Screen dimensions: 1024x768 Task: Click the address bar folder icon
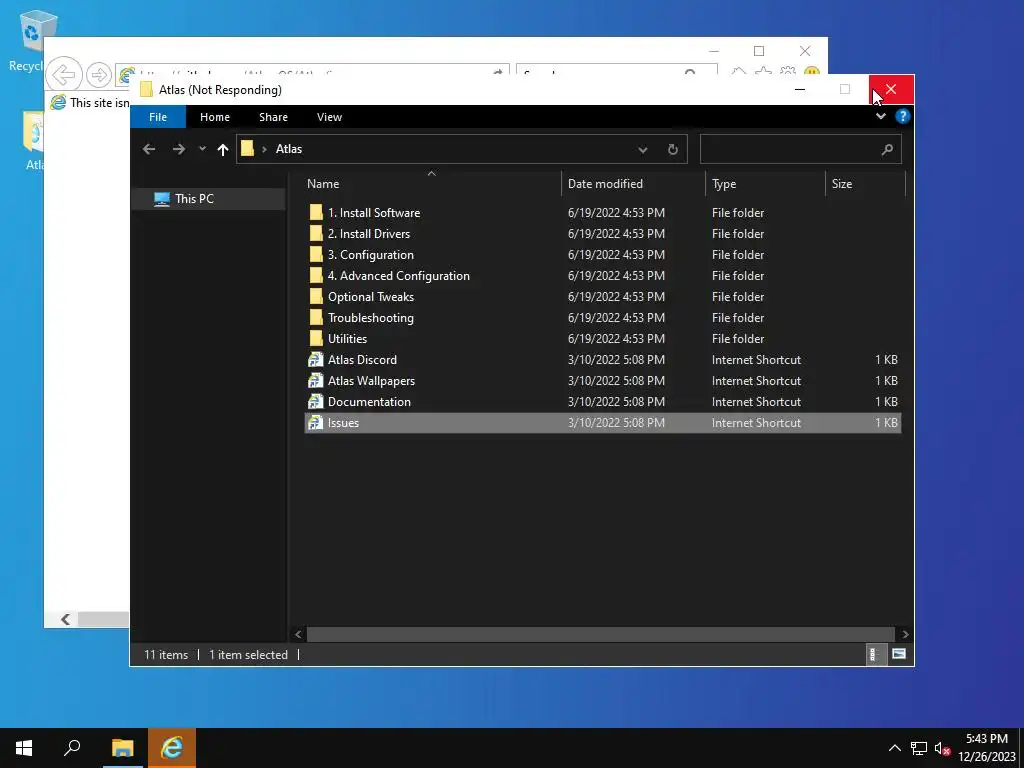(x=248, y=149)
